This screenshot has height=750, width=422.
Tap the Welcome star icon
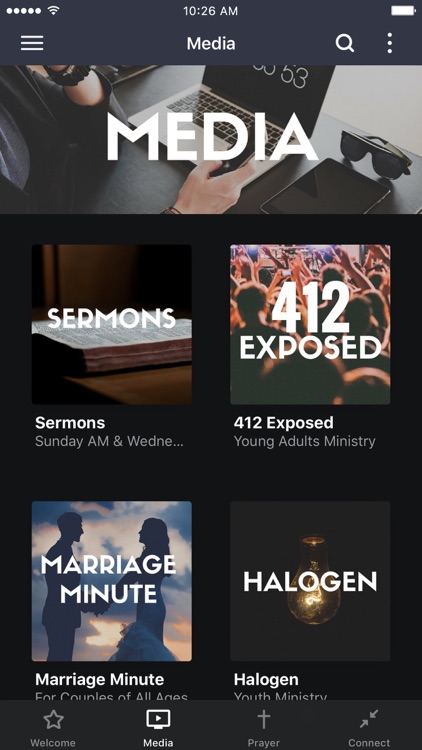[x=53, y=719]
